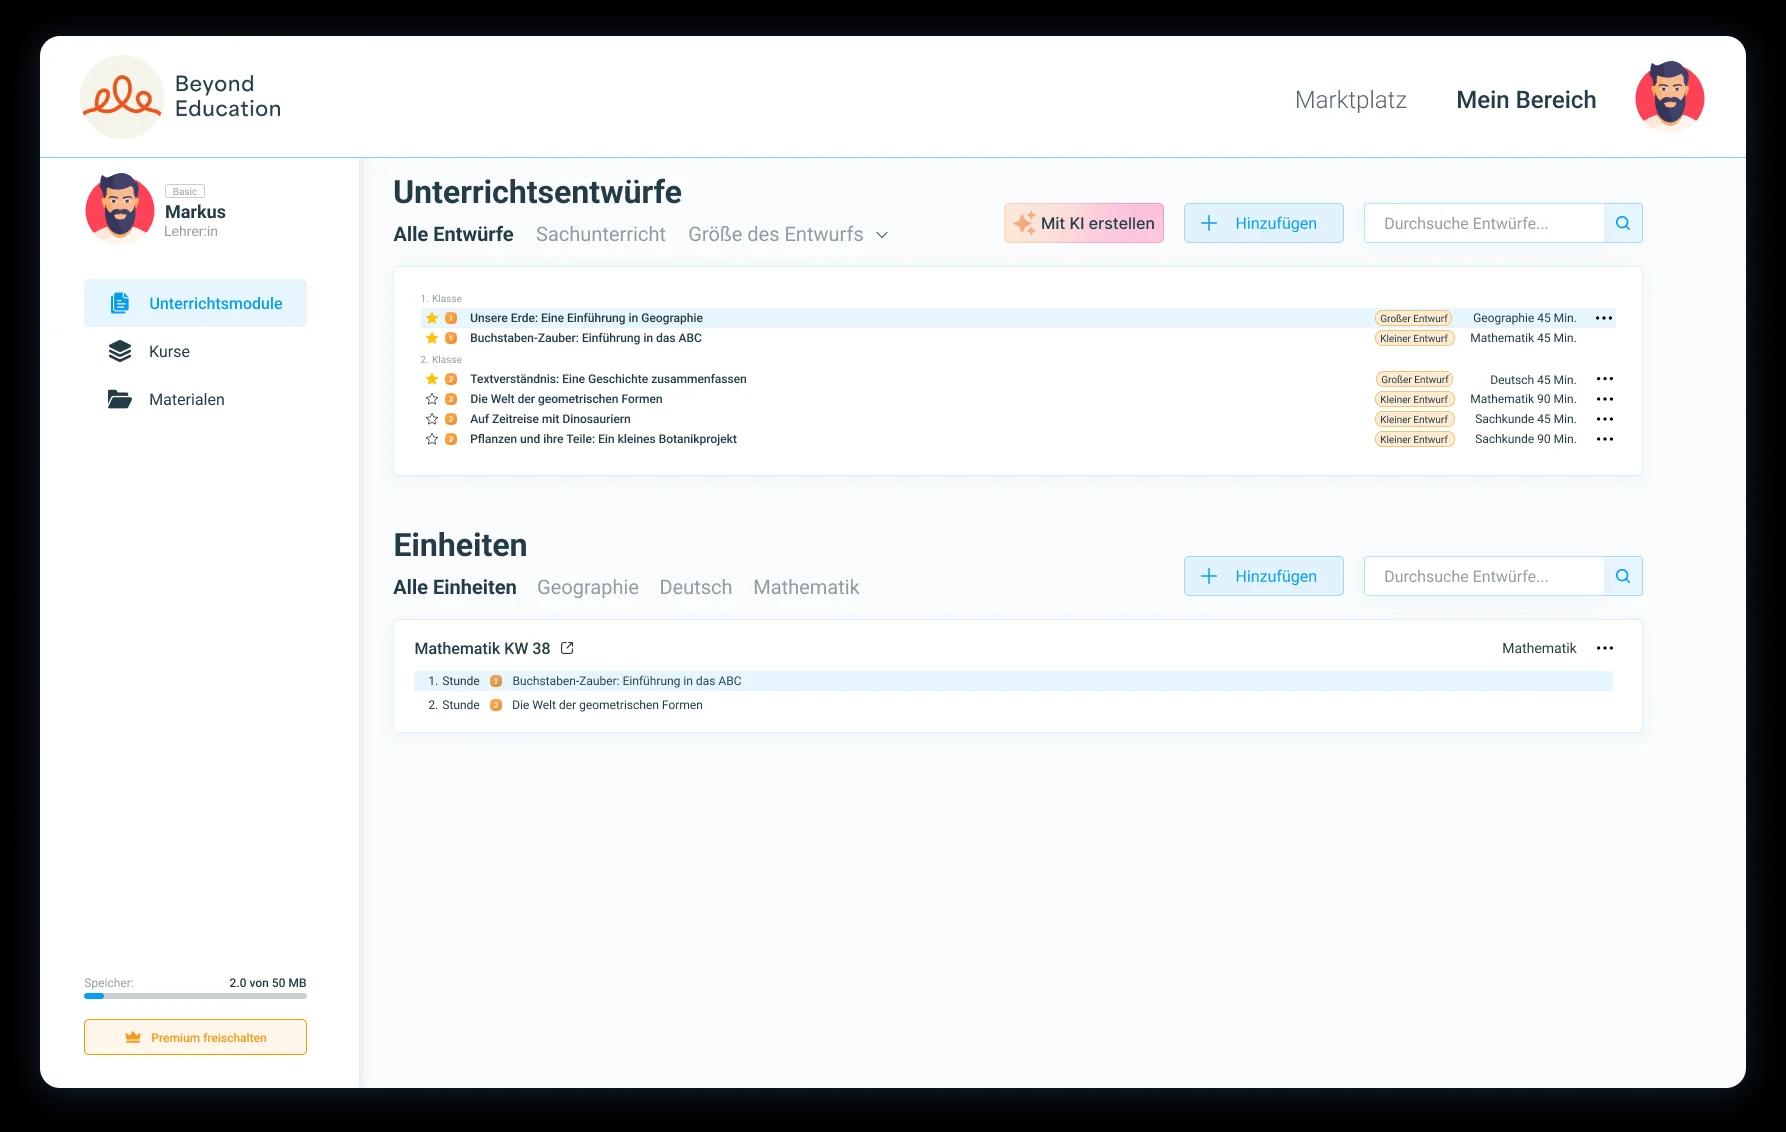Screen dimensions: 1786x1132
Task: Open more options for Auf Zeitreise mit Dinosauriern
Action: 1604,419
